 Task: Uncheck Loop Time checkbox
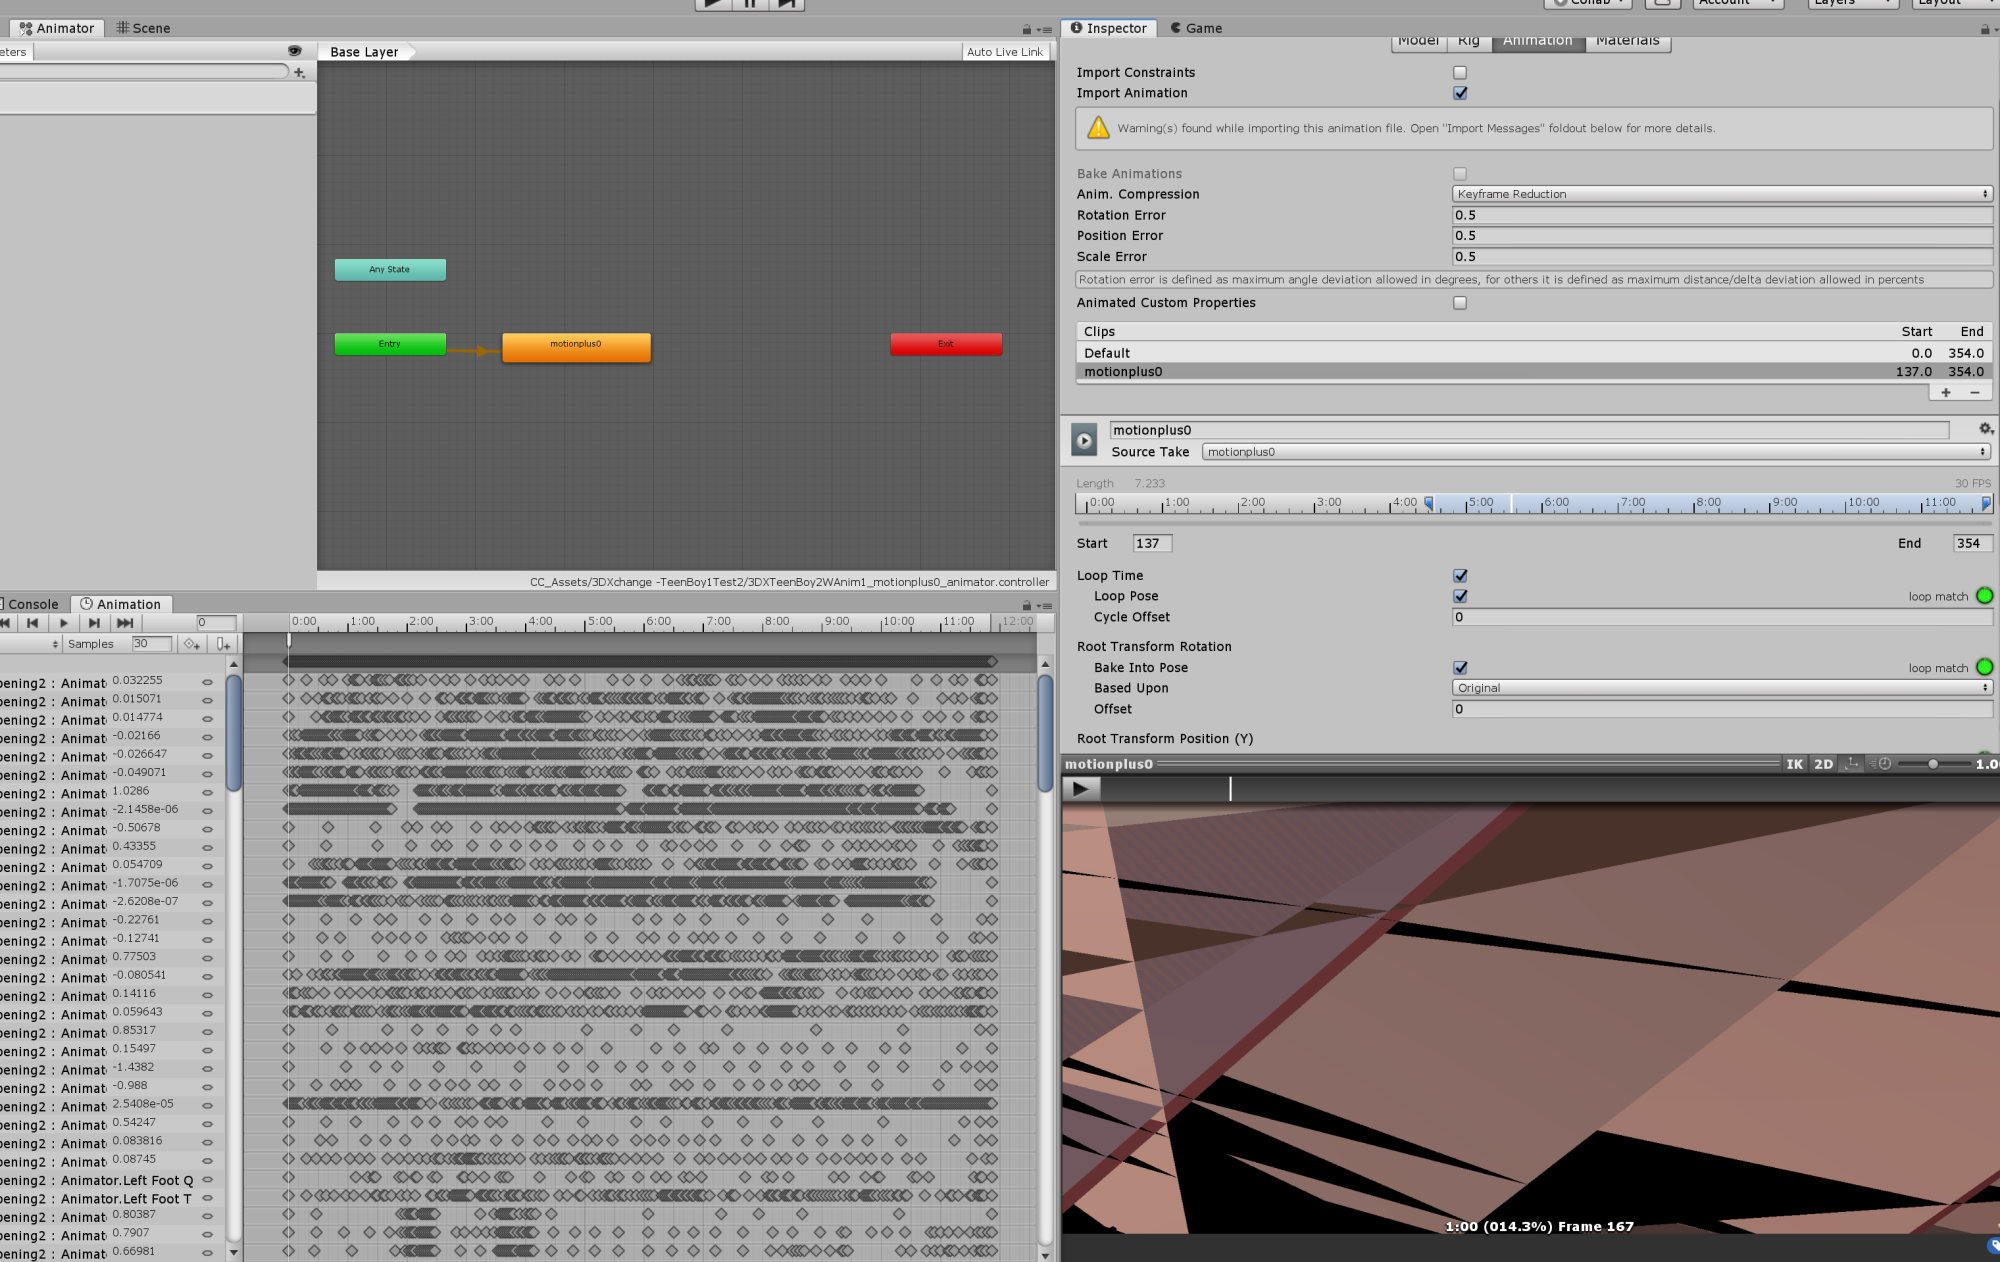[1460, 575]
